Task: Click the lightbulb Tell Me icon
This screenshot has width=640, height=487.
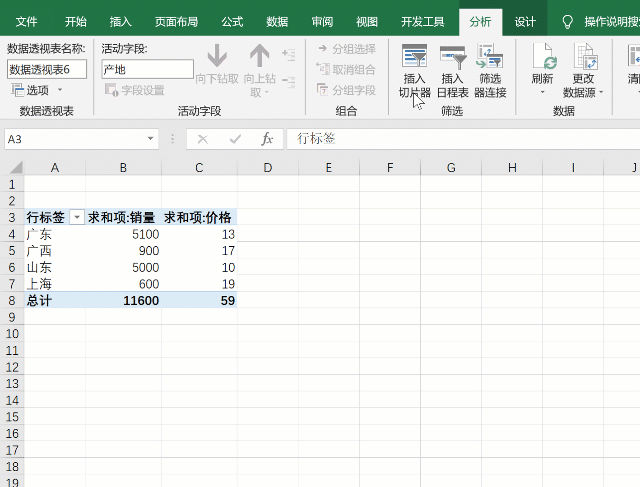Action: 567,22
